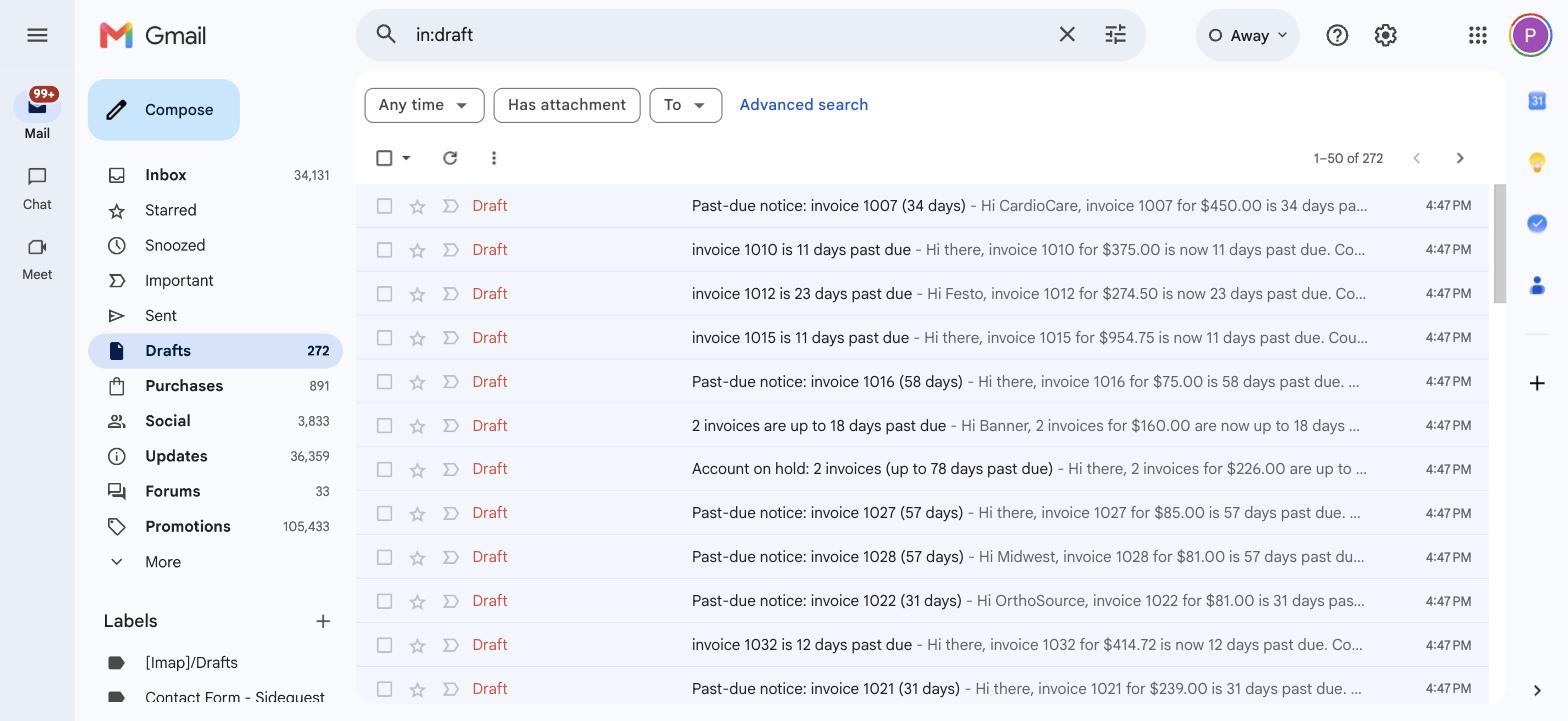
Task: Tick the master select checkbox
Action: pos(384,158)
